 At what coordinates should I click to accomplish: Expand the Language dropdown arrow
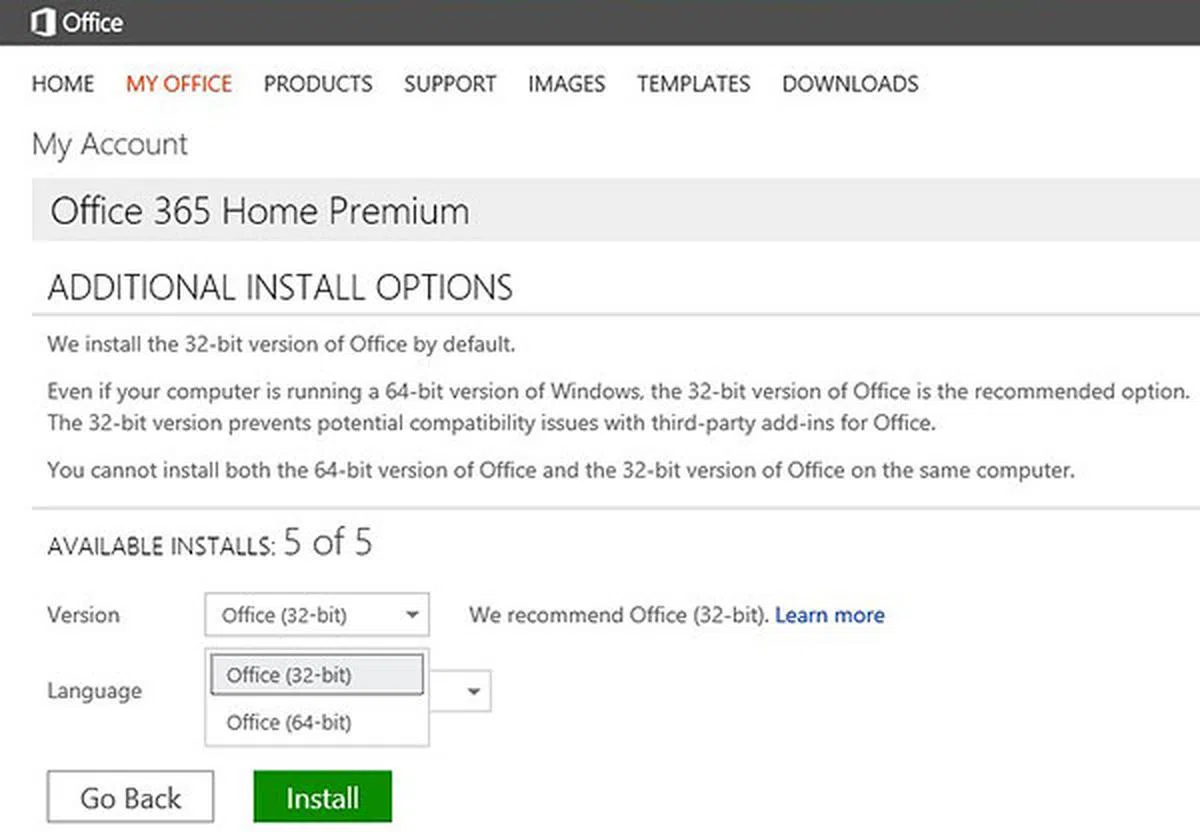[x=475, y=691]
